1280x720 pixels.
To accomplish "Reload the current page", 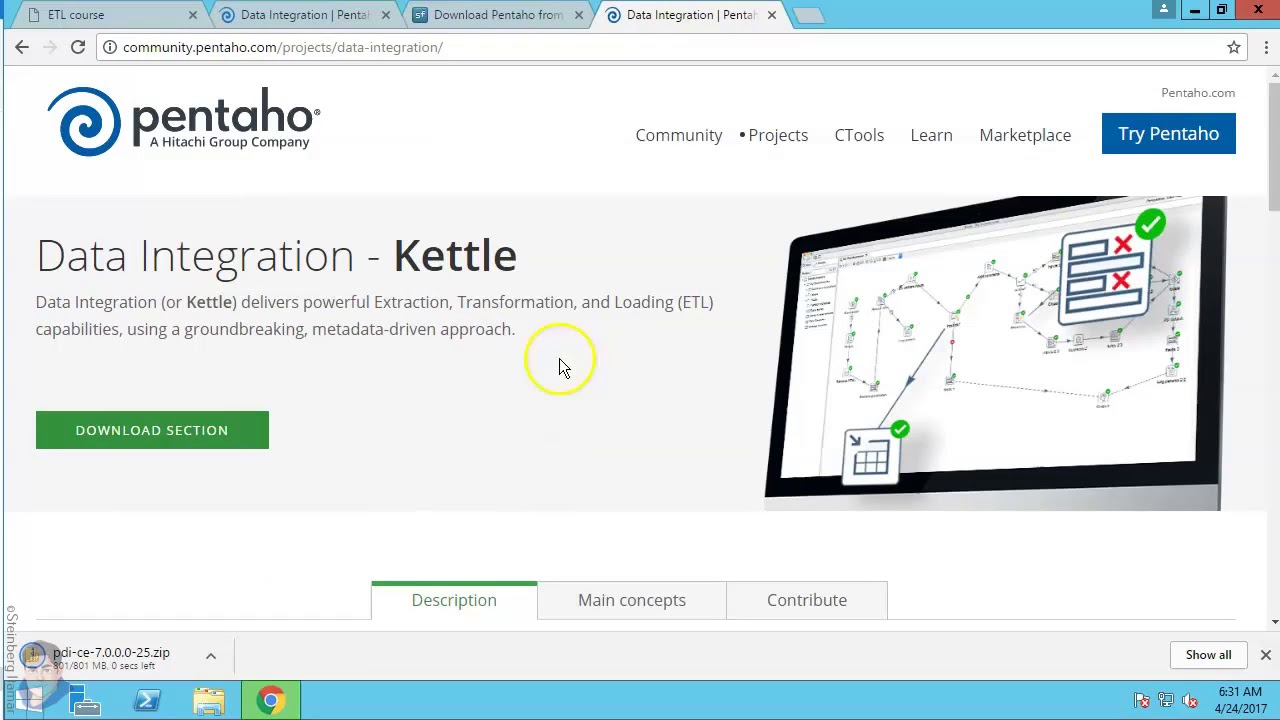I will click(x=77, y=47).
